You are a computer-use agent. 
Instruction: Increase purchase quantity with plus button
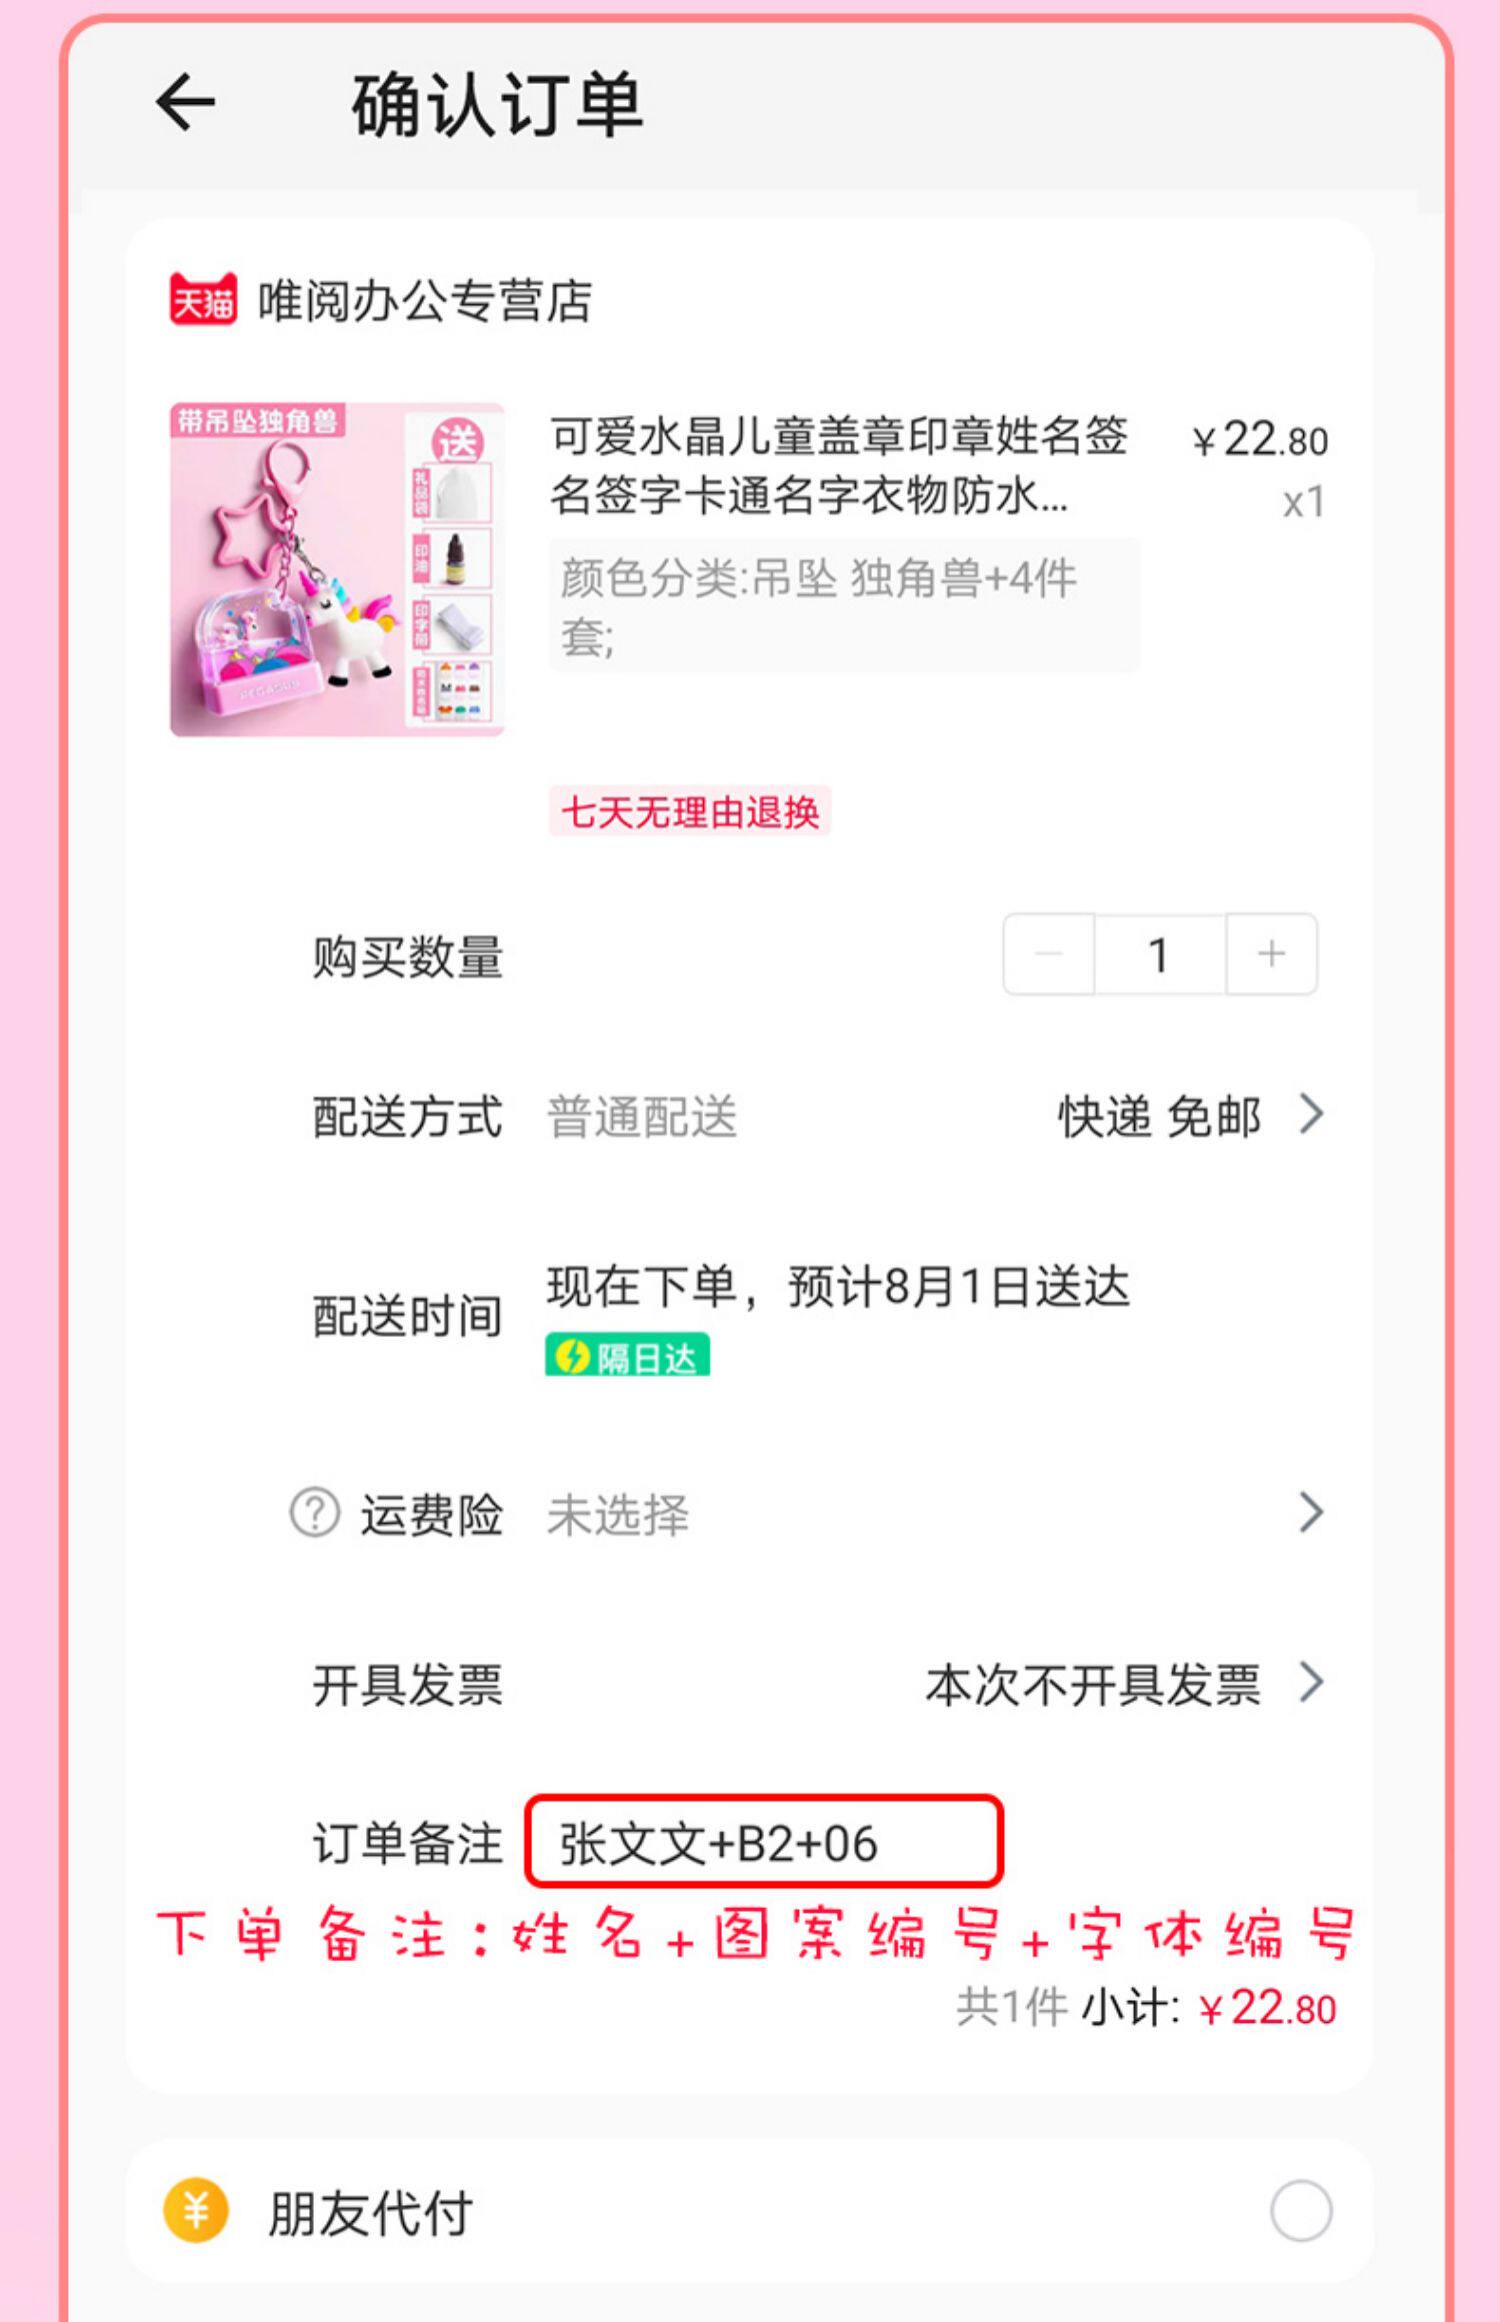1271,954
